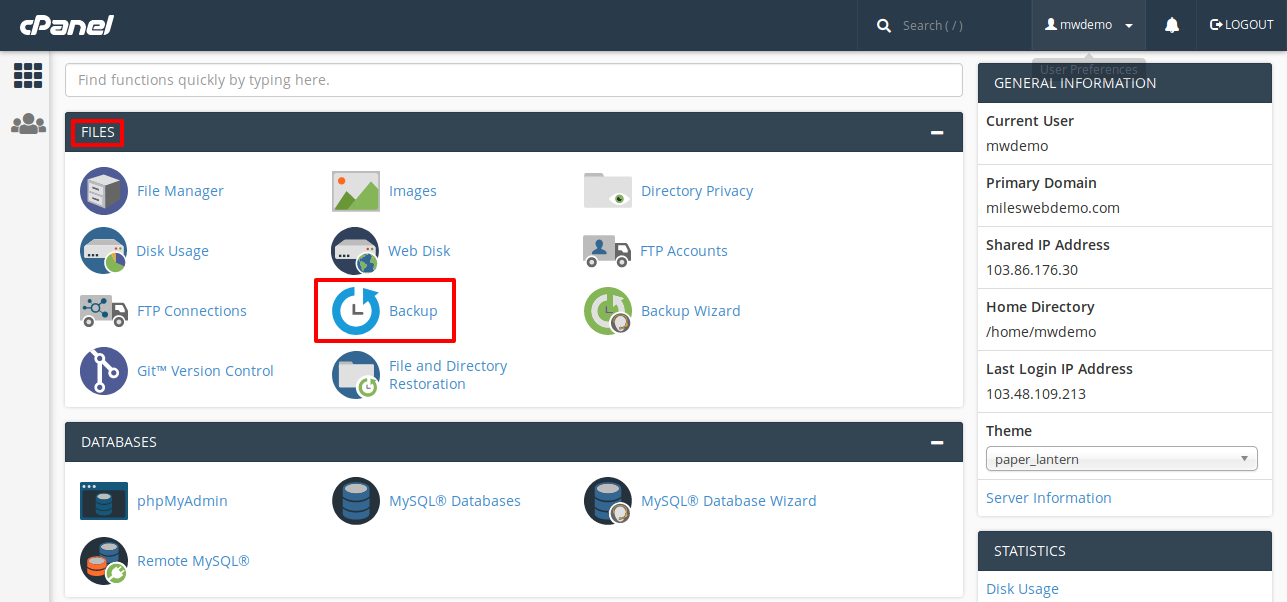
Task: Click the FTP Accounts truck icon
Action: pyautogui.click(x=607, y=251)
